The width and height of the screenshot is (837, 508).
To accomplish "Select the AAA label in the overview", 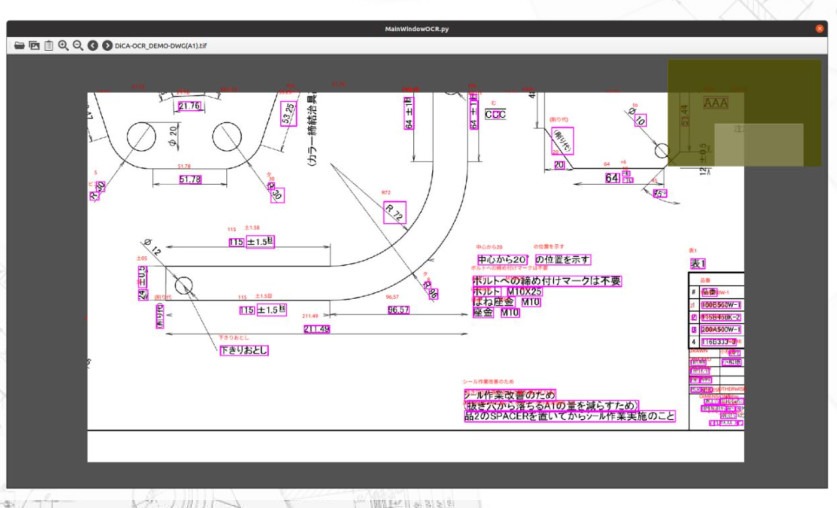I will click(716, 102).
